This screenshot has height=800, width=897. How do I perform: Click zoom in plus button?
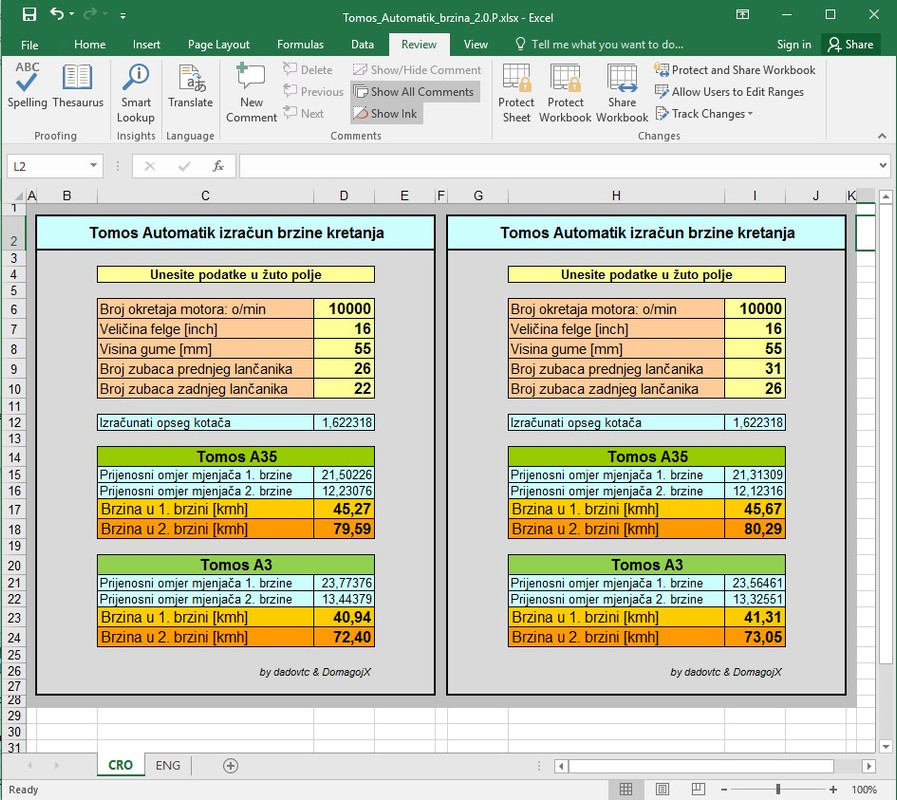tap(833, 790)
